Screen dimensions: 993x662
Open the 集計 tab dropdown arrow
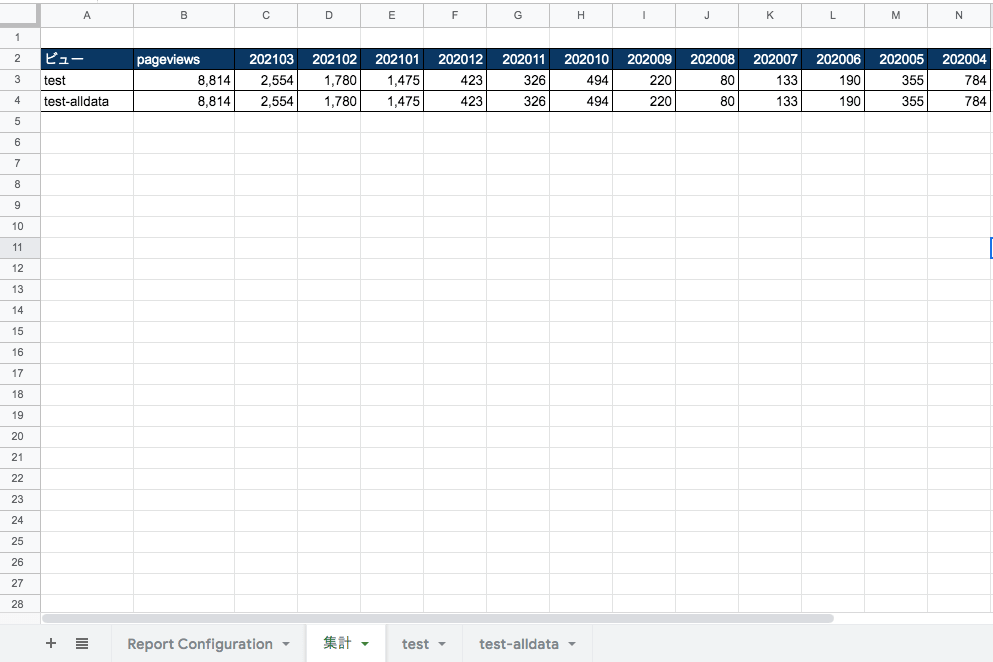(365, 644)
